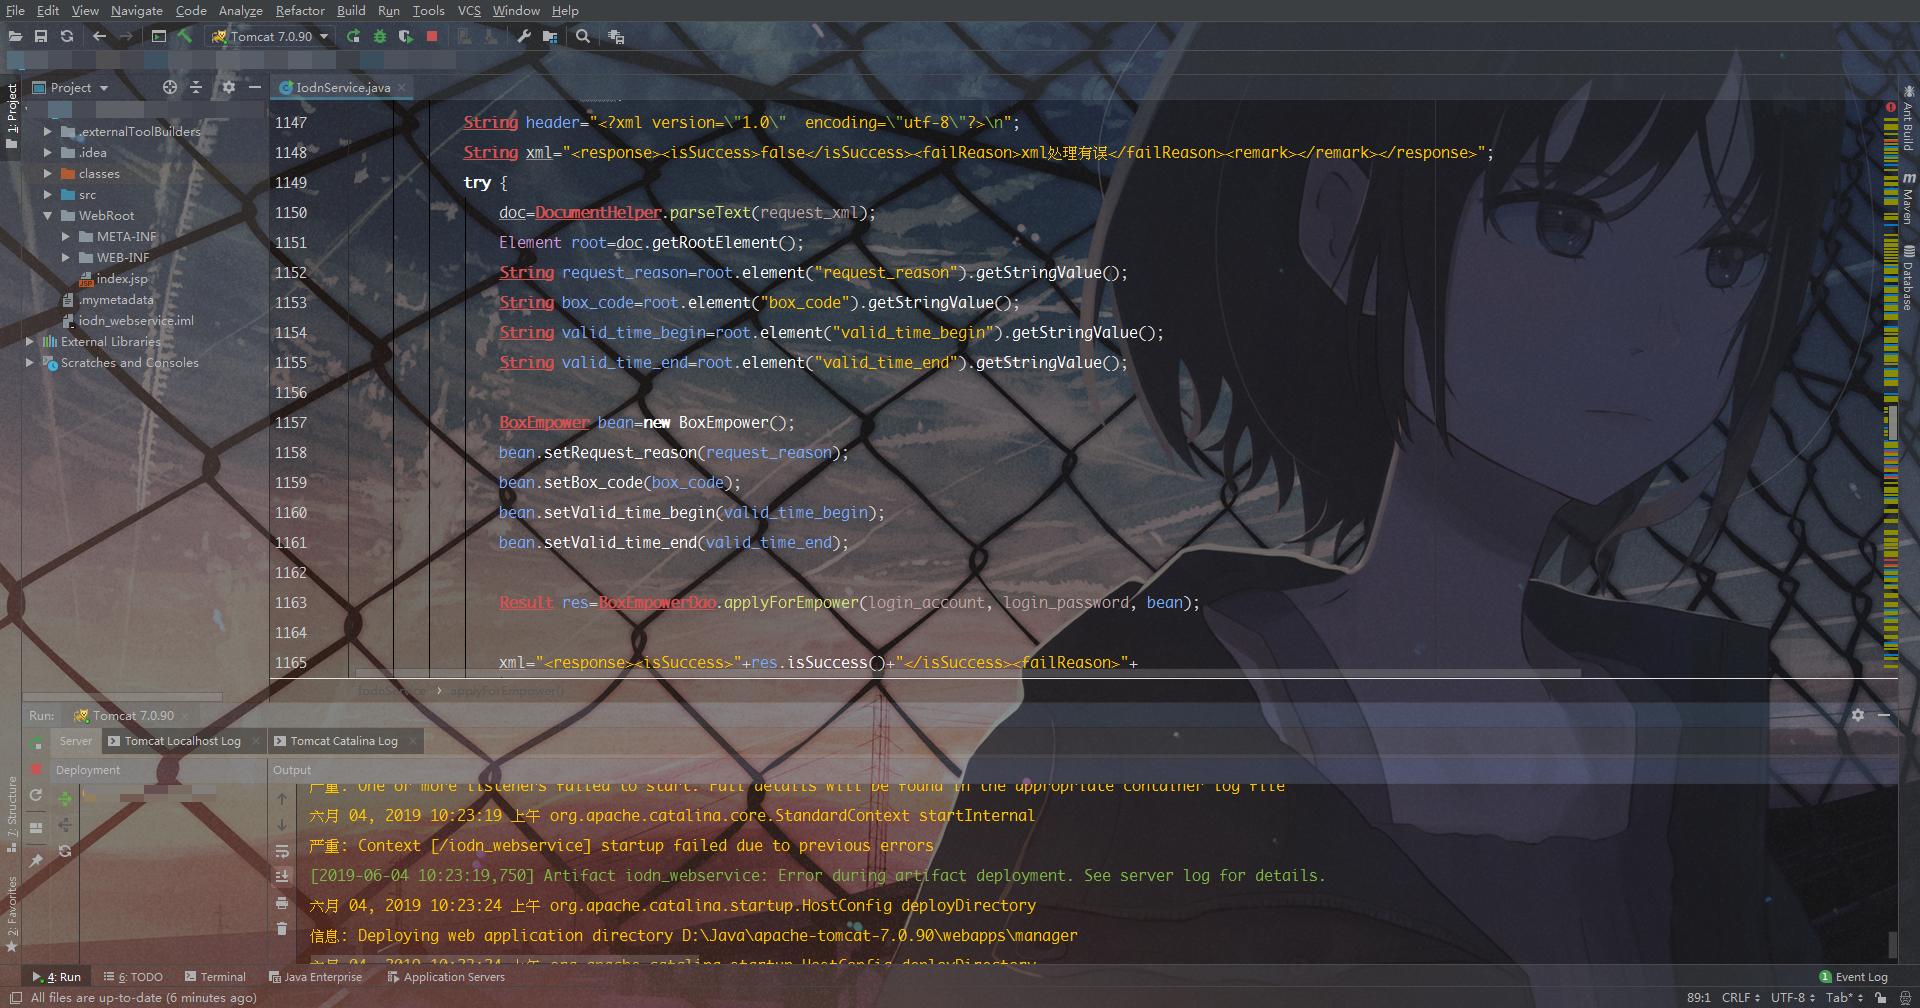Select the Server tab in Run panel
The height and width of the screenshot is (1008, 1920).
tap(75, 741)
